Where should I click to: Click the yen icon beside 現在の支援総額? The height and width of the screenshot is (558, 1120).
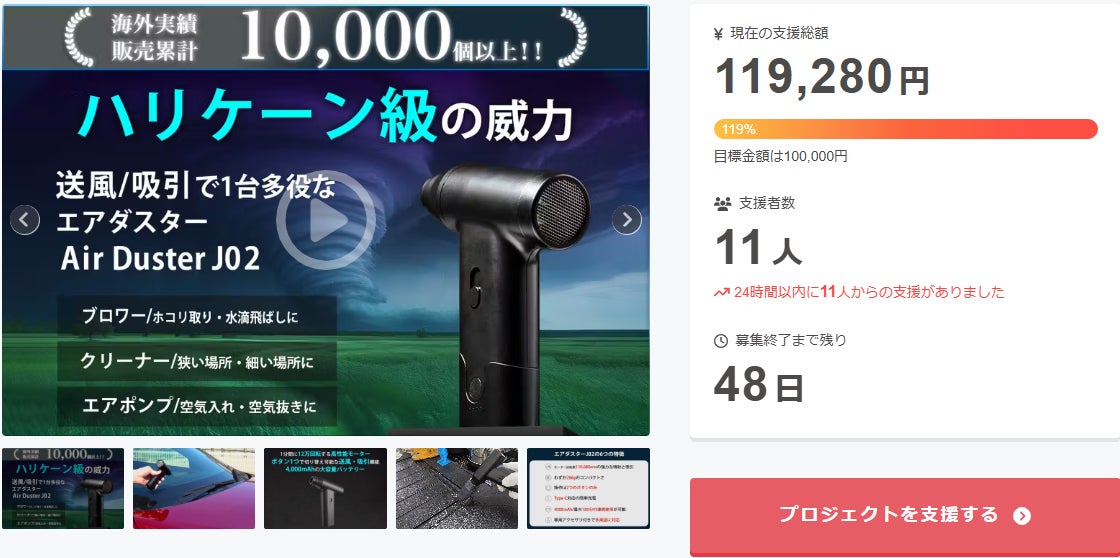point(719,33)
